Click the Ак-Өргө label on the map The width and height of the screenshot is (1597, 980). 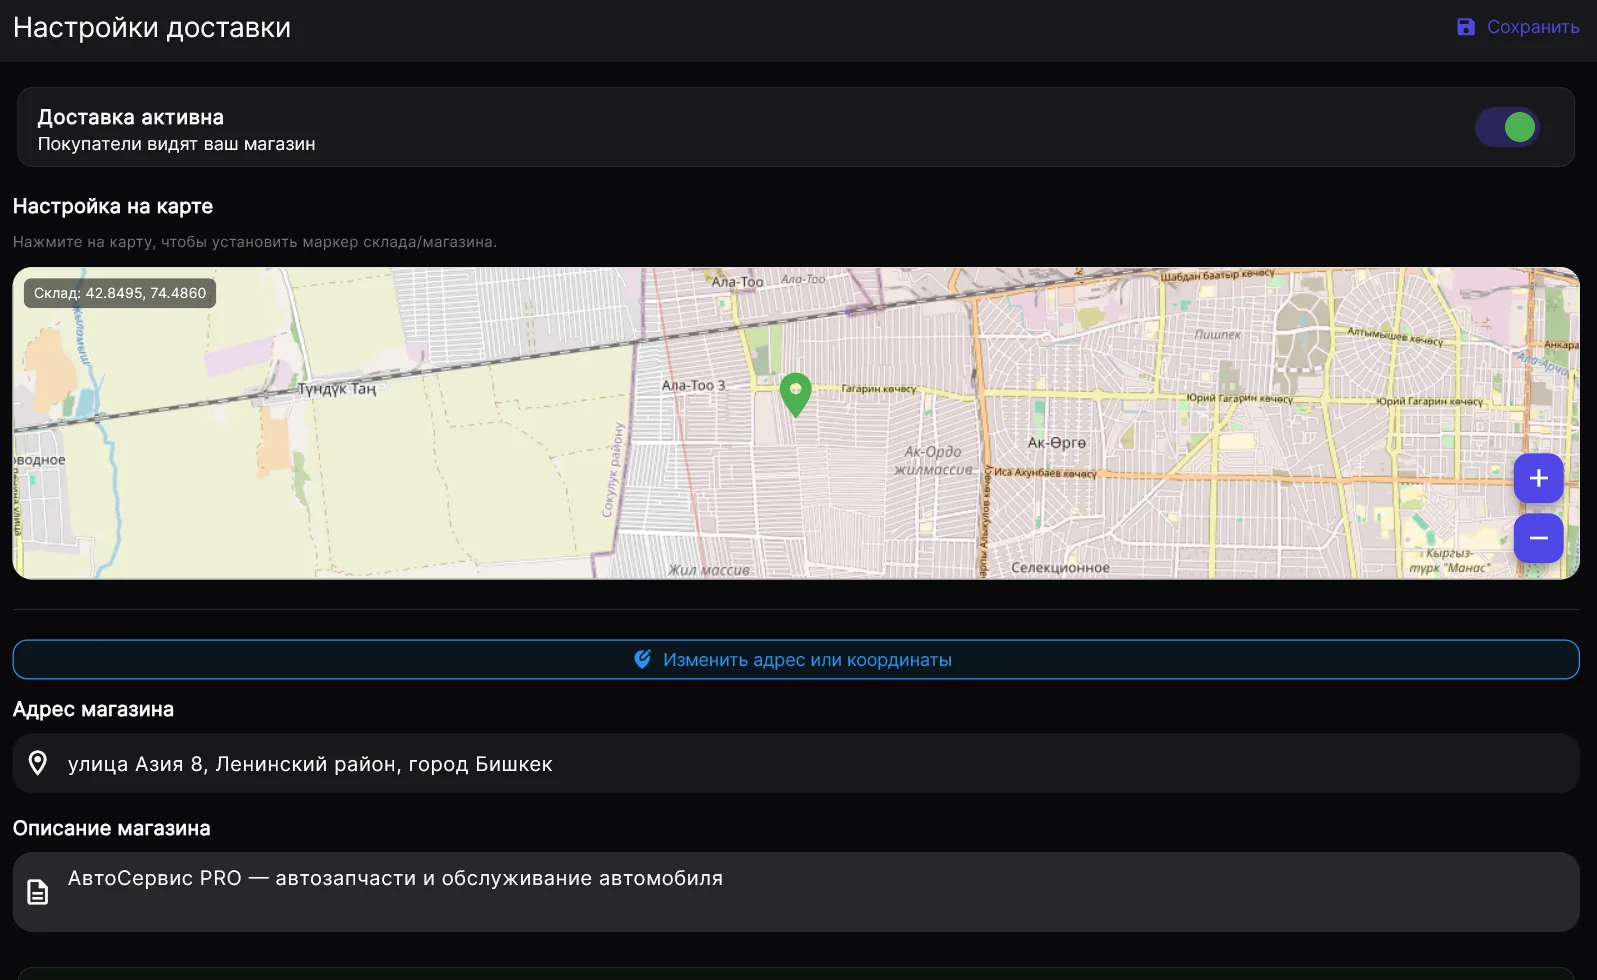pos(1056,443)
